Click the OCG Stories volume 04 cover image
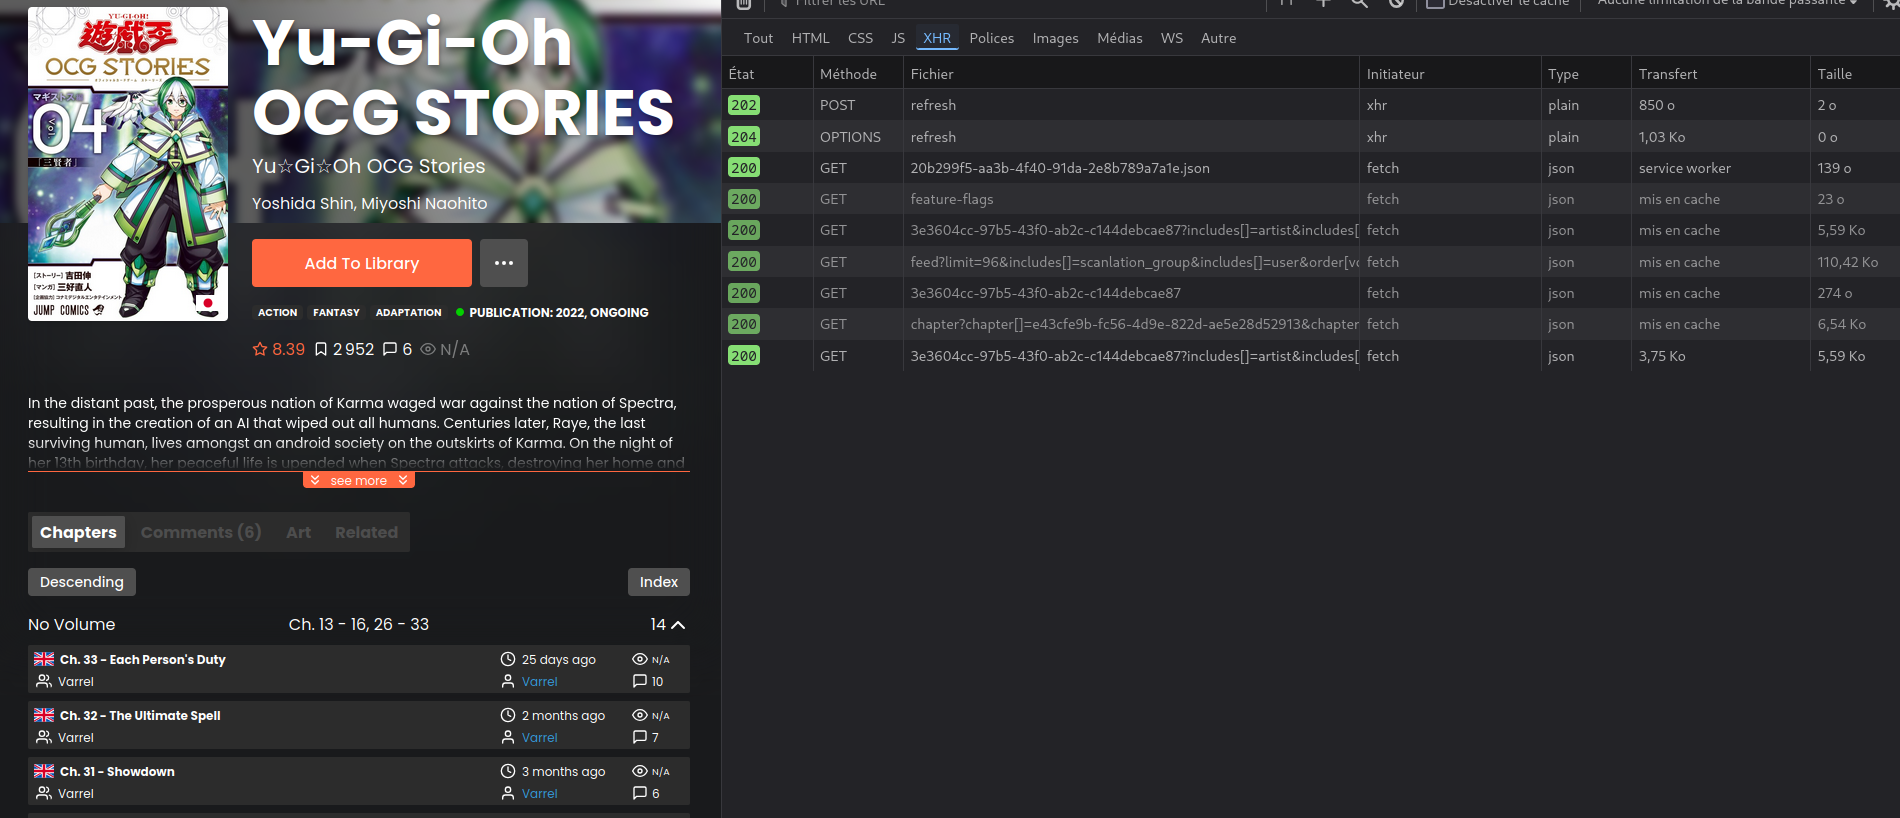 128,164
